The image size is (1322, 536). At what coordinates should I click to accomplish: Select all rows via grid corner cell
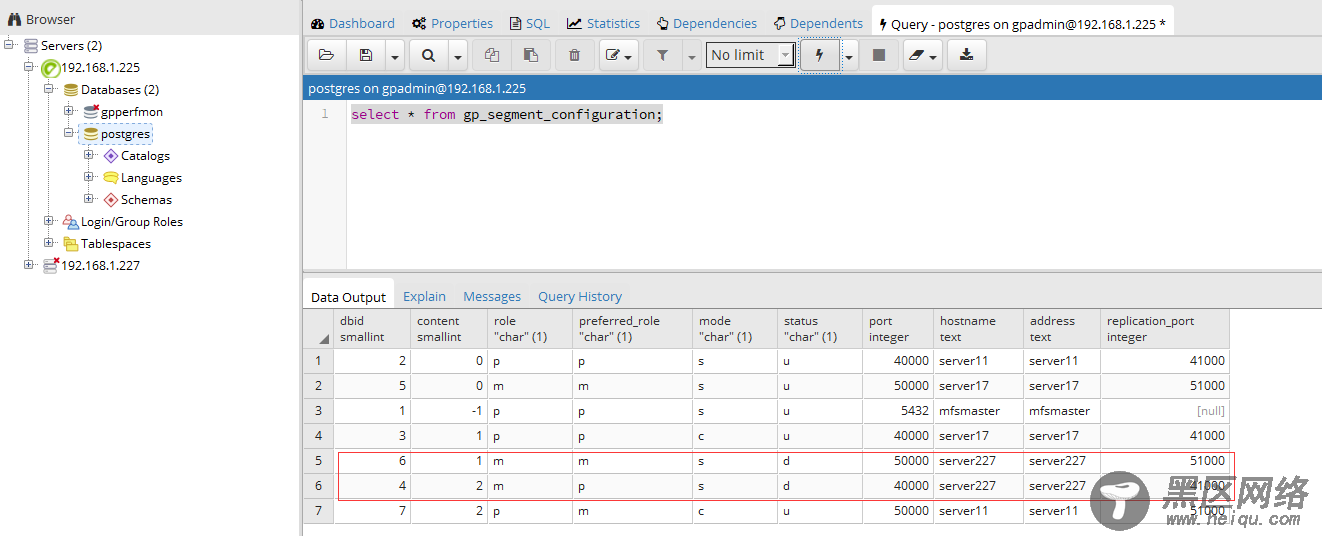318,329
